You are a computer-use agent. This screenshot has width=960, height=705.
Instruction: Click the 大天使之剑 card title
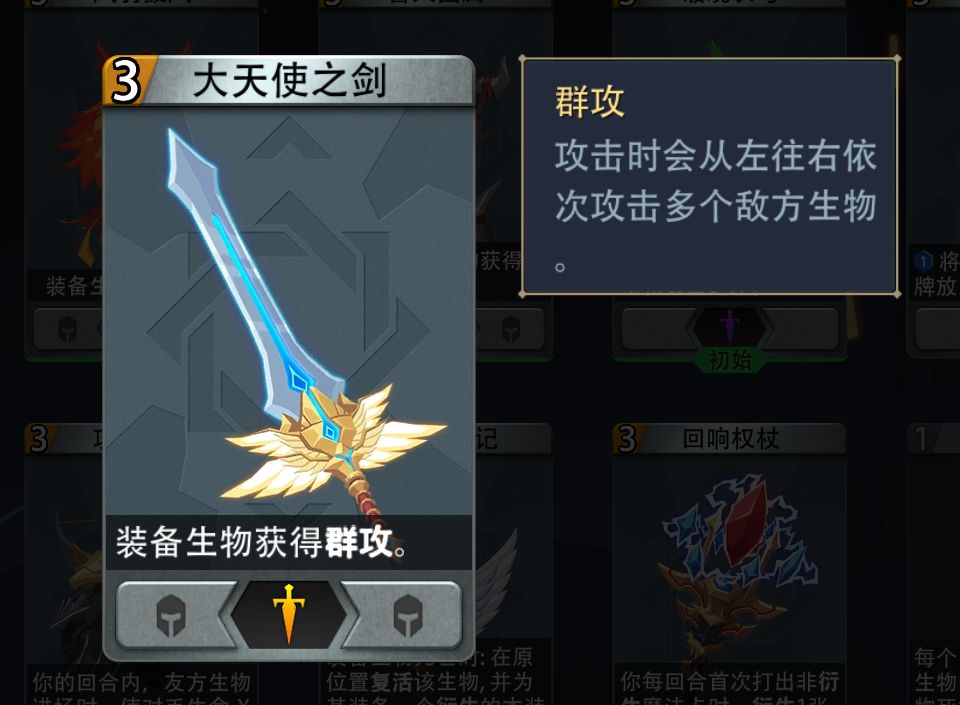(x=289, y=81)
